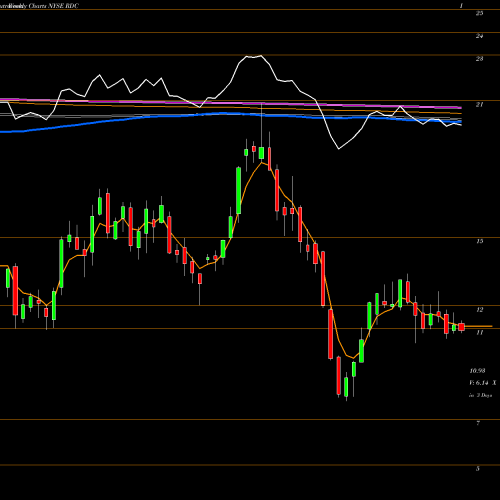
Task: Select the price axis label '25'
Action: pyautogui.click(x=479, y=13)
